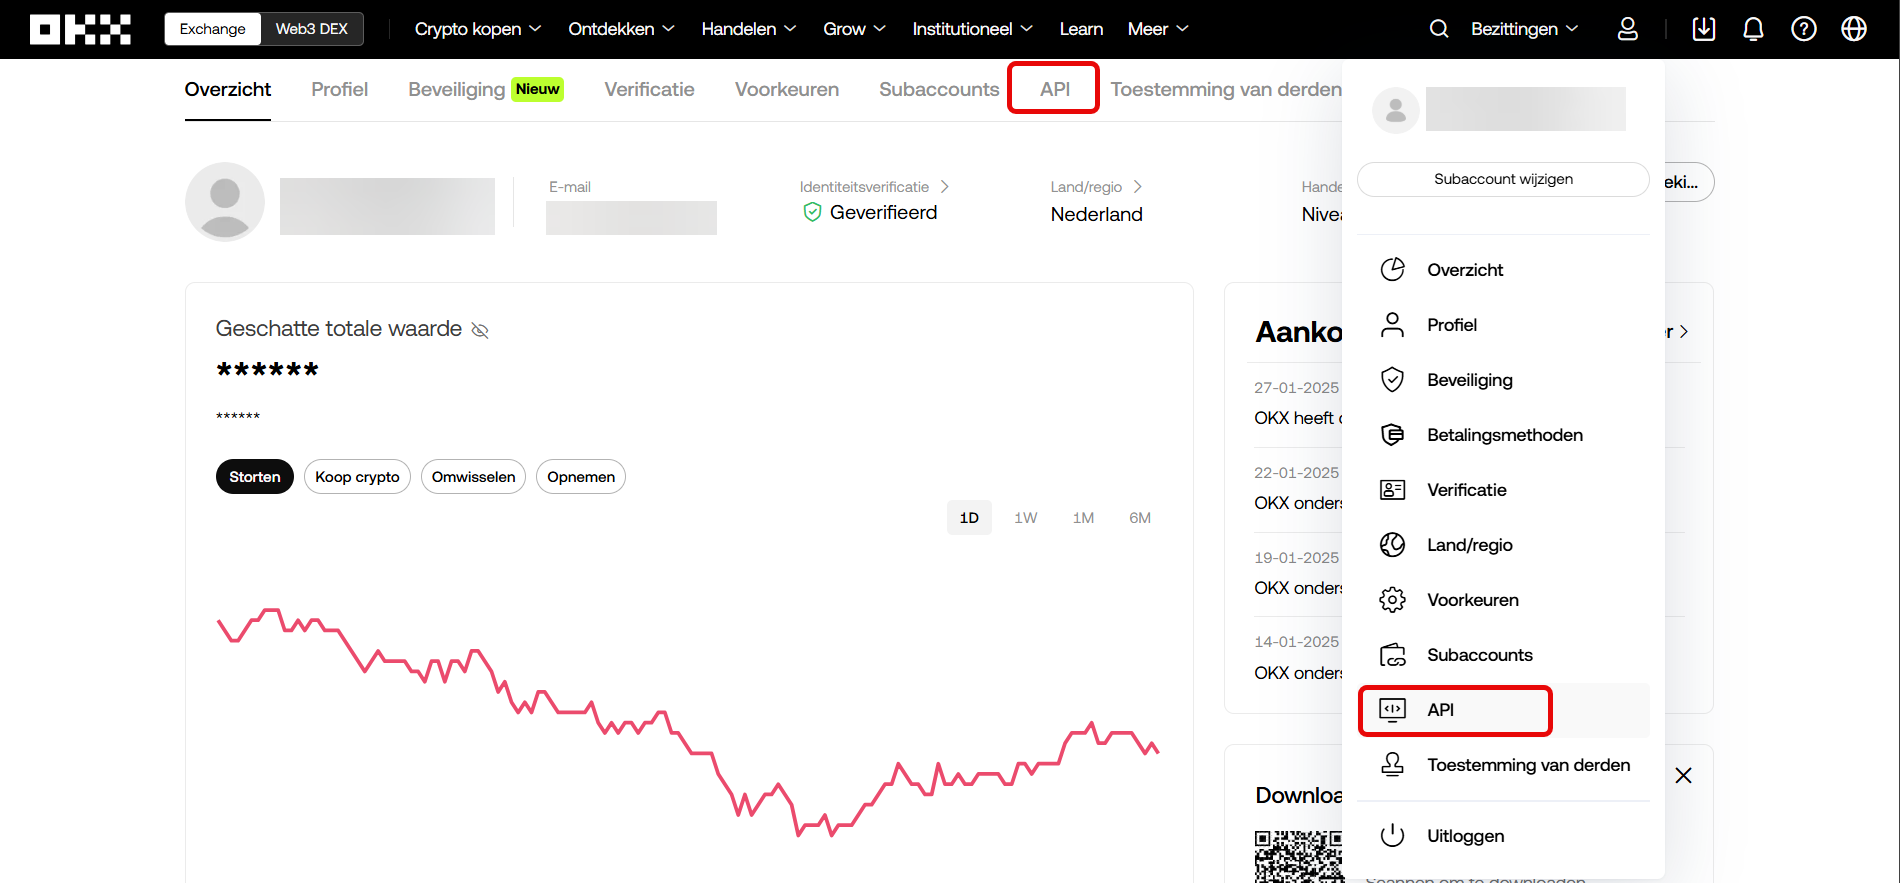Viewport: 1900px width, 883px height.
Task: Close the download banner with X
Action: click(x=1683, y=776)
